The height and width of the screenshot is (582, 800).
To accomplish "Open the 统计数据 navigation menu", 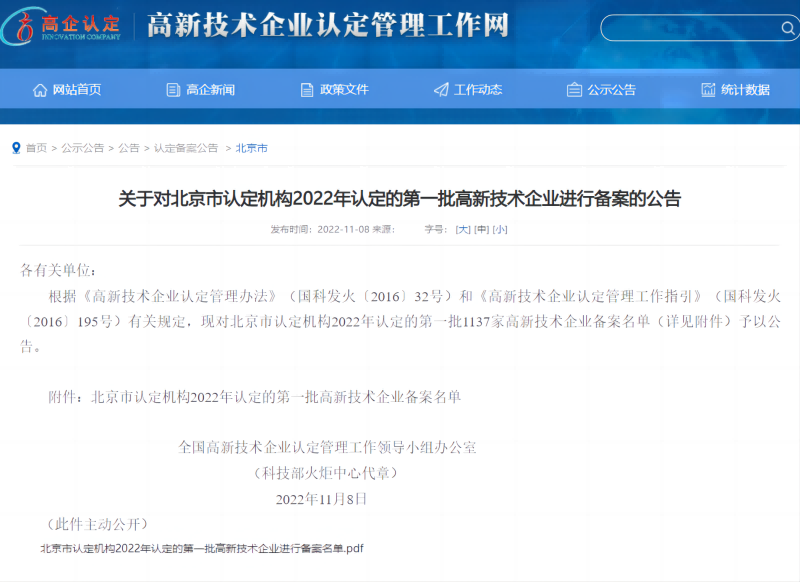I will click(x=745, y=90).
